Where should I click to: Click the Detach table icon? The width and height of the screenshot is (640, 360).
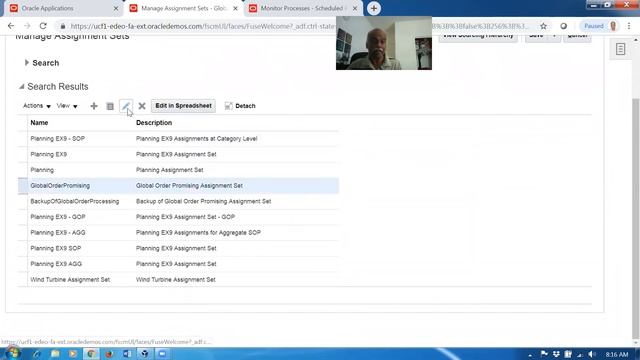(229, 106)
